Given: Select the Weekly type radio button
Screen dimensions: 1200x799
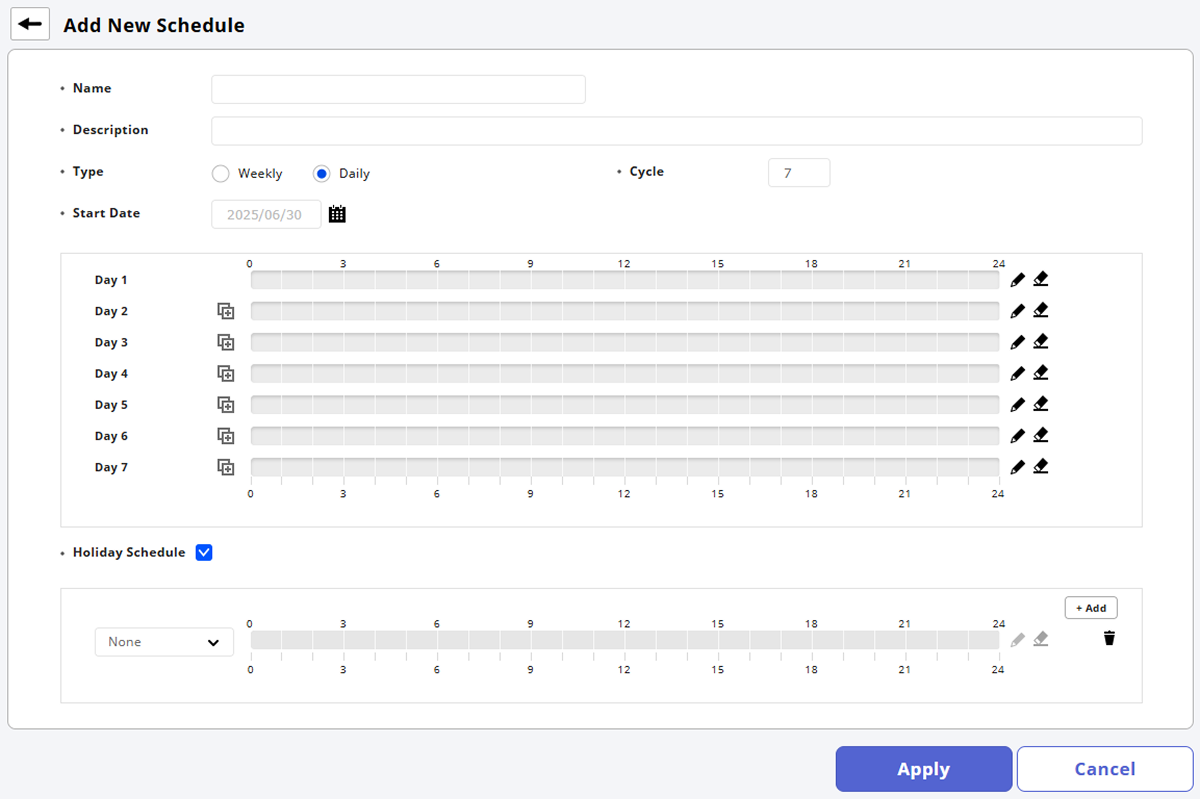Looking at the screenshot, I should (221, 174).
